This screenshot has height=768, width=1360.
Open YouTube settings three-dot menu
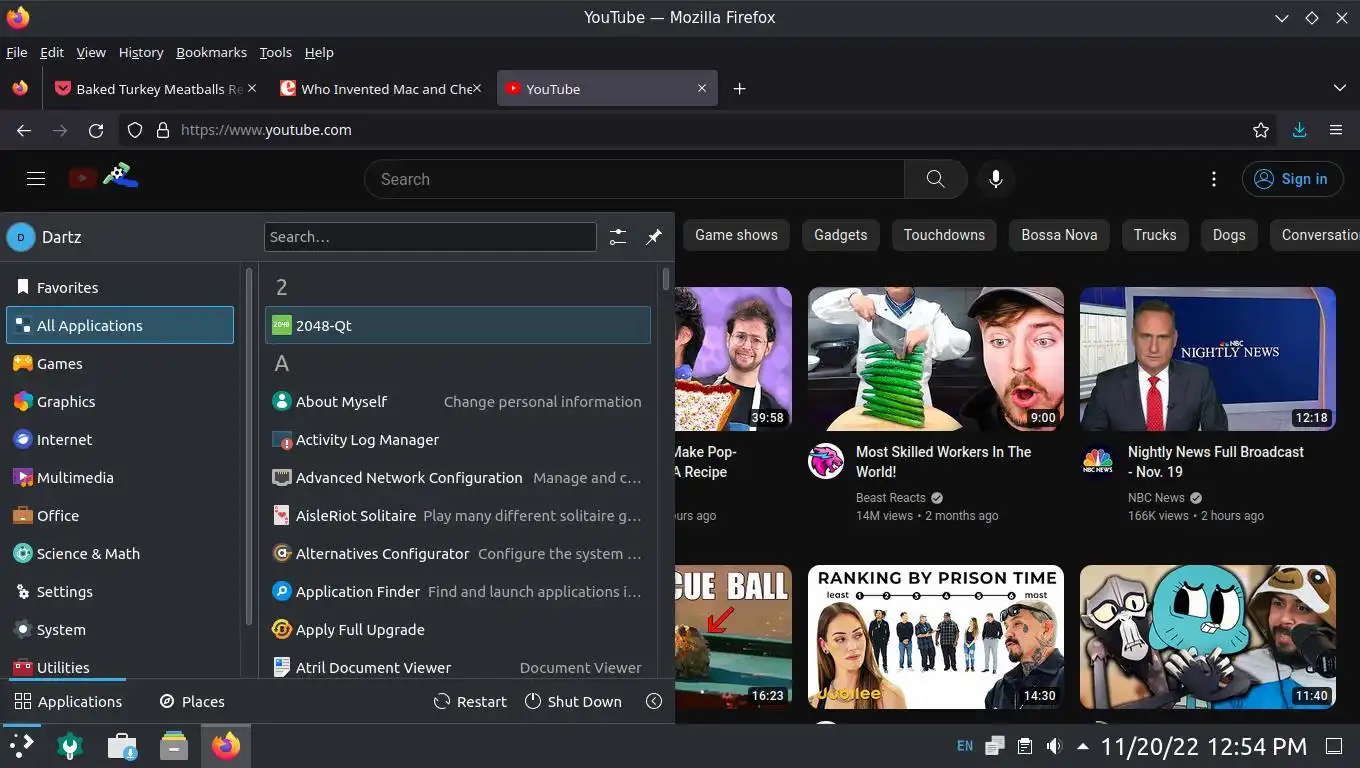tap(1214, 179)
